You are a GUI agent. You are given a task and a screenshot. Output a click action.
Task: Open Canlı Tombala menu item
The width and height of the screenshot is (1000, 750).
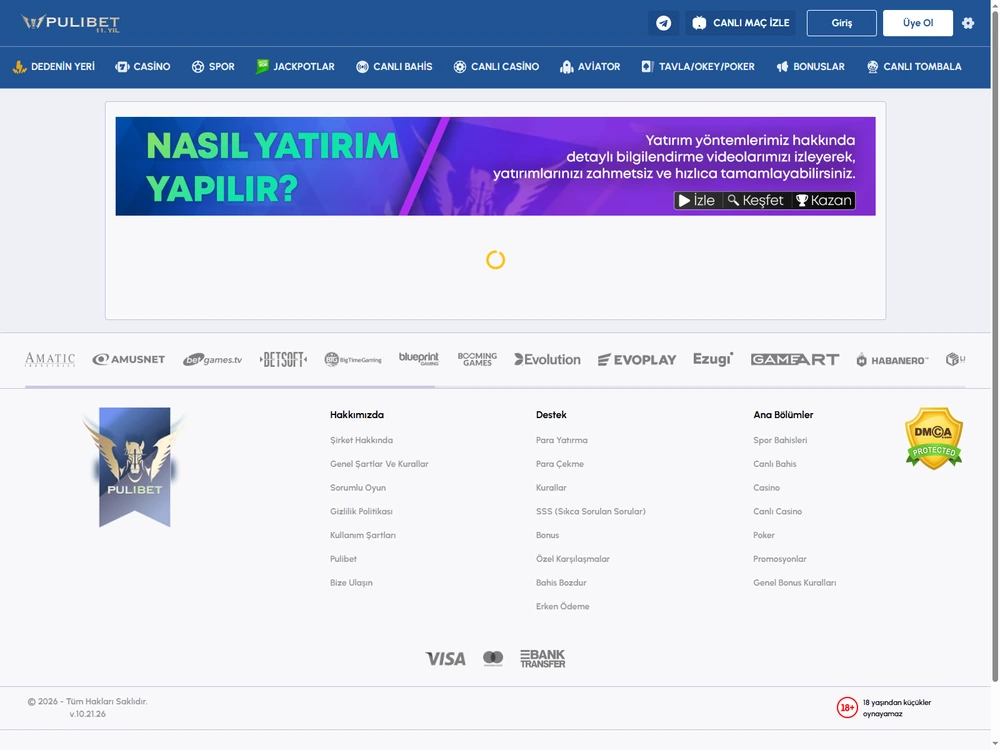[914, 66]
